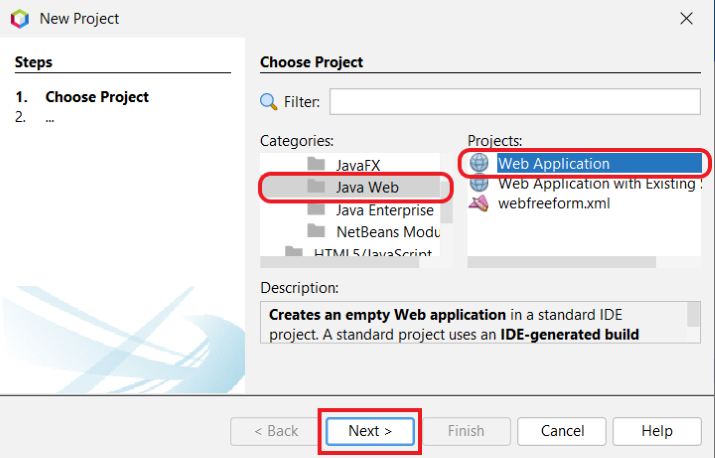The image size is (715, 458).
Task: Click the Web Application globe icon
Action: (479, 164)
